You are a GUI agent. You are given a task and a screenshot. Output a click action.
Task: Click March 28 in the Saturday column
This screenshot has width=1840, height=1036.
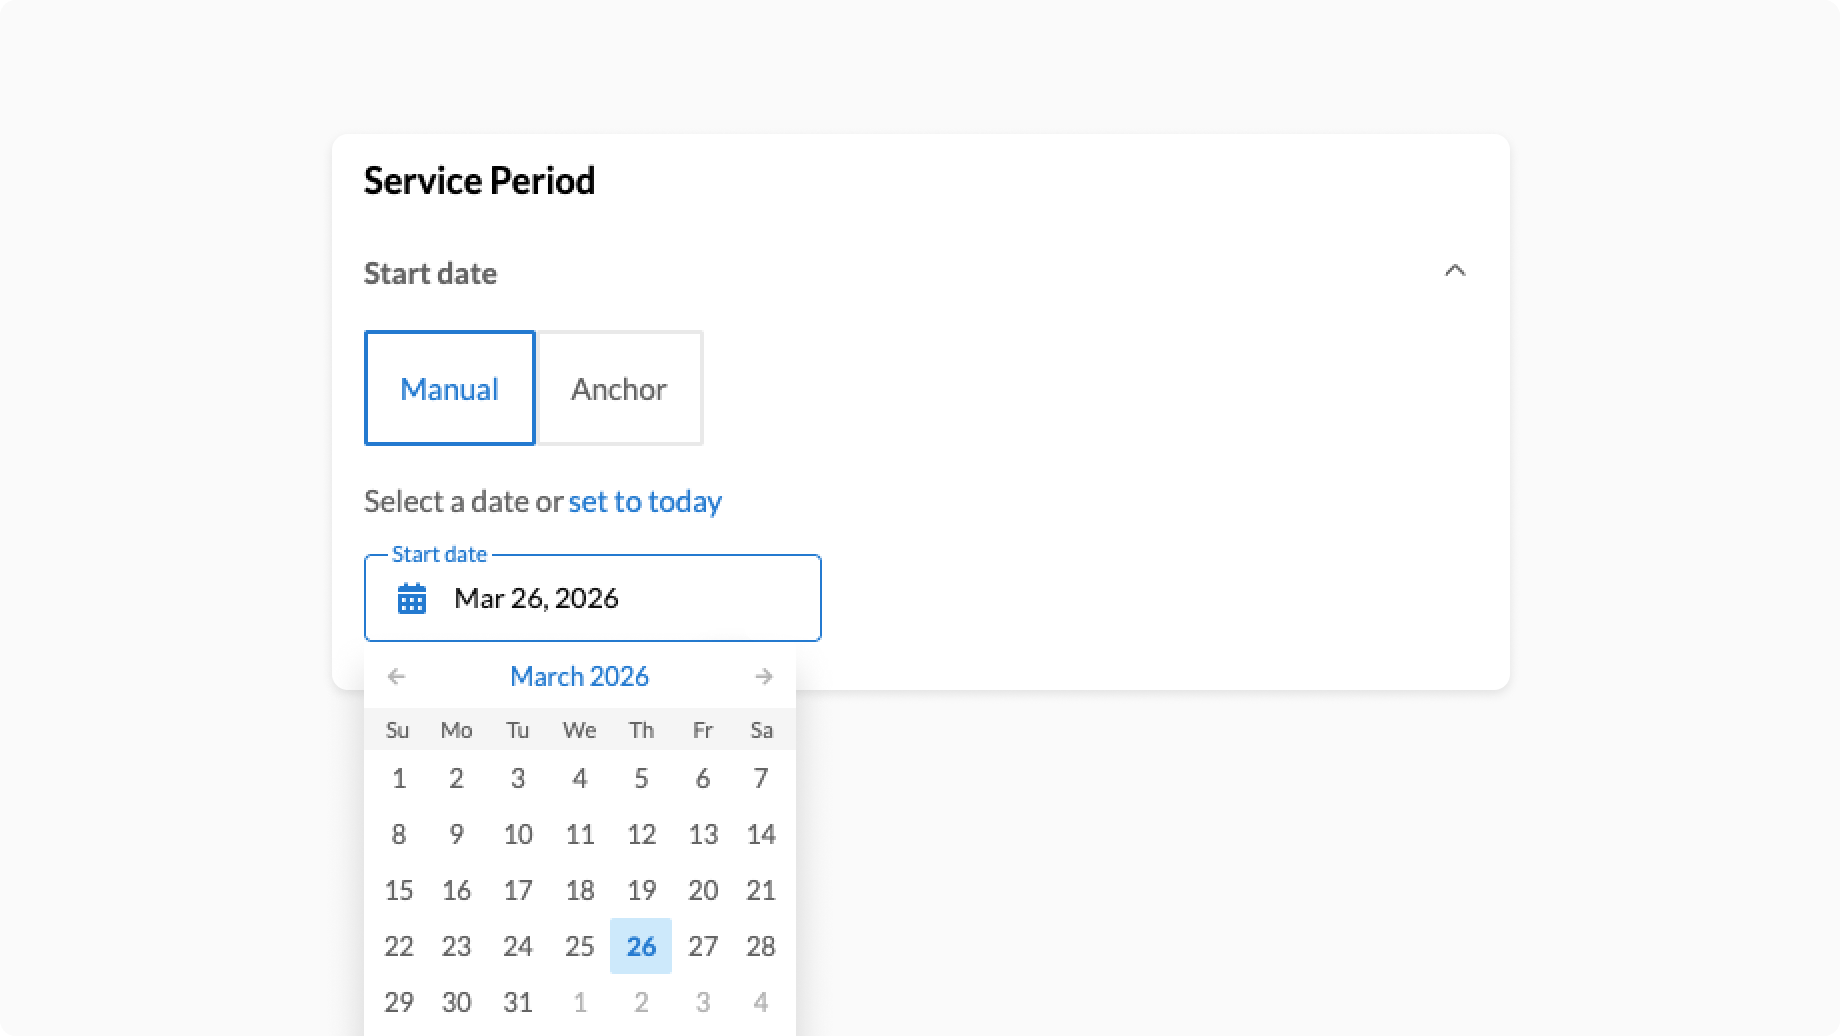tap(761, 946)
